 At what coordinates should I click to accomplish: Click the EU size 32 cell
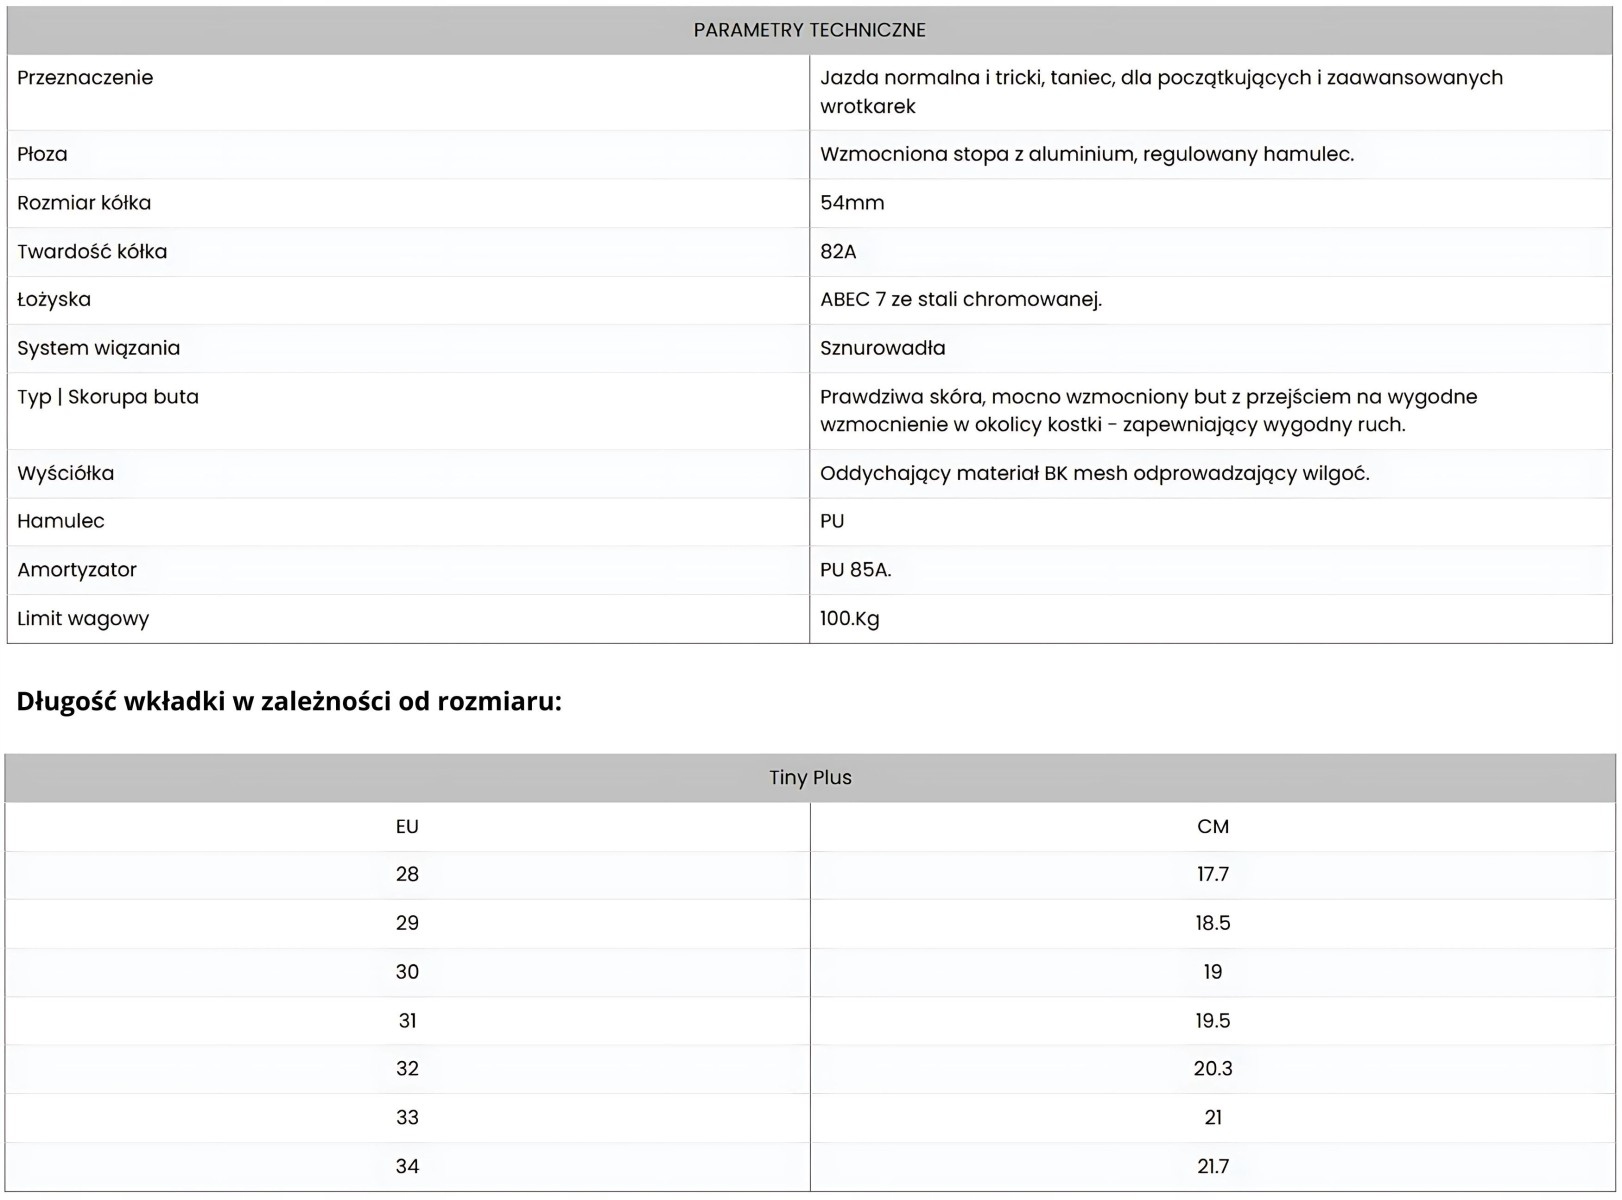point(407,1069)
